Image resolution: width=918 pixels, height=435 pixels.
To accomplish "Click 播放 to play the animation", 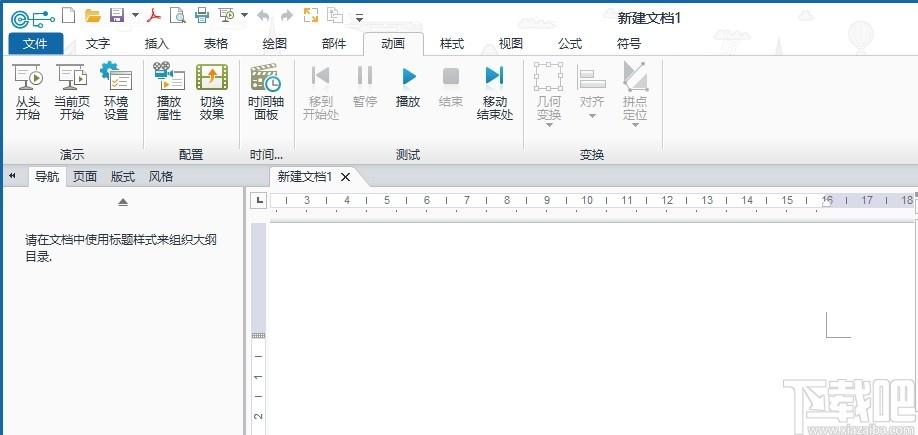I will (408, 87).
